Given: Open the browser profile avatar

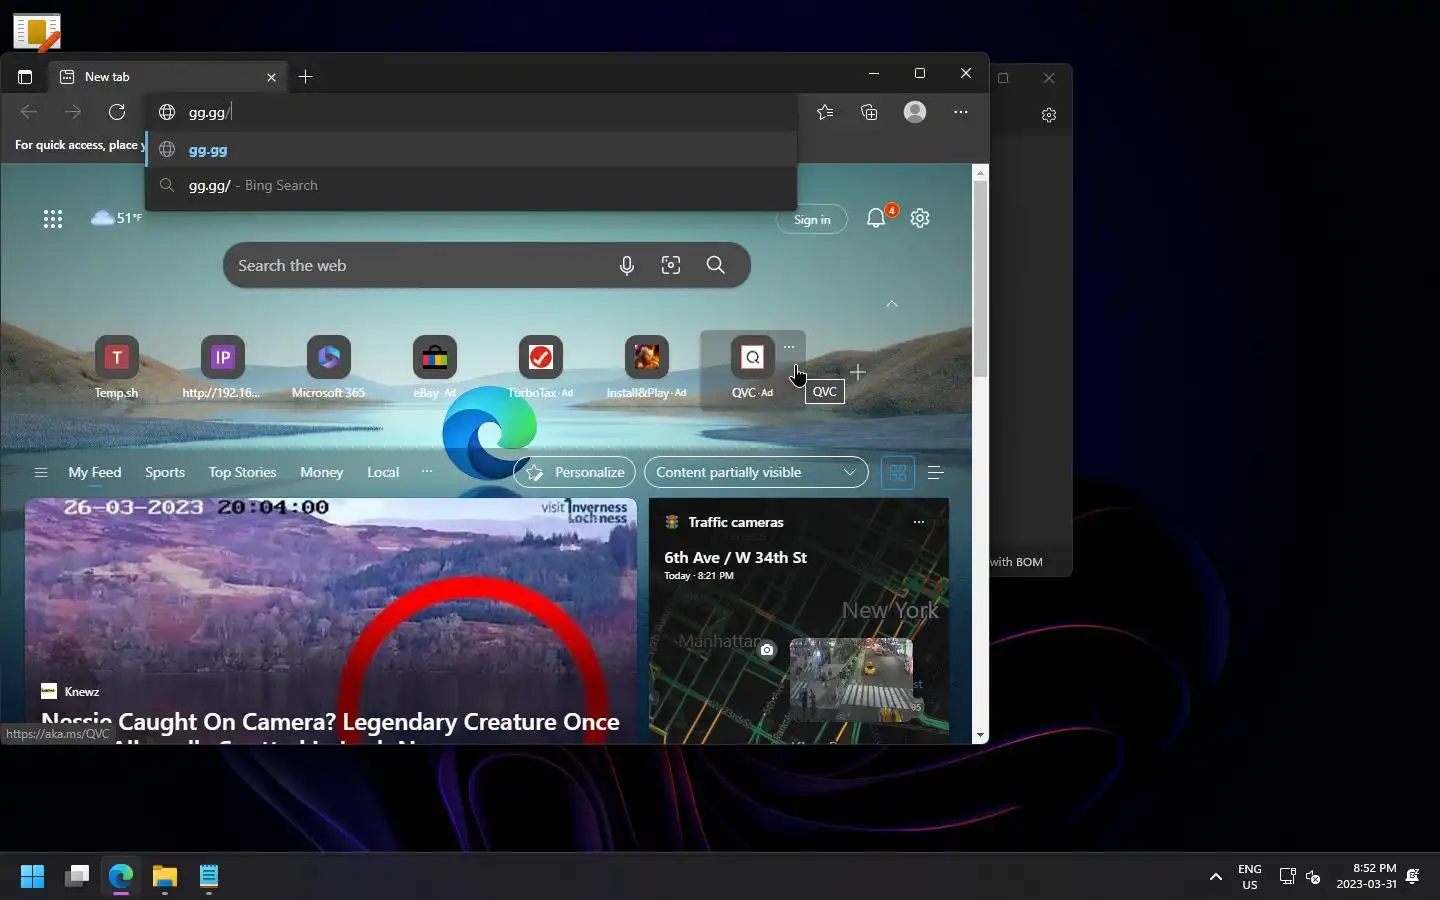Looking at the screenshot, I should [x=915, y=112].
